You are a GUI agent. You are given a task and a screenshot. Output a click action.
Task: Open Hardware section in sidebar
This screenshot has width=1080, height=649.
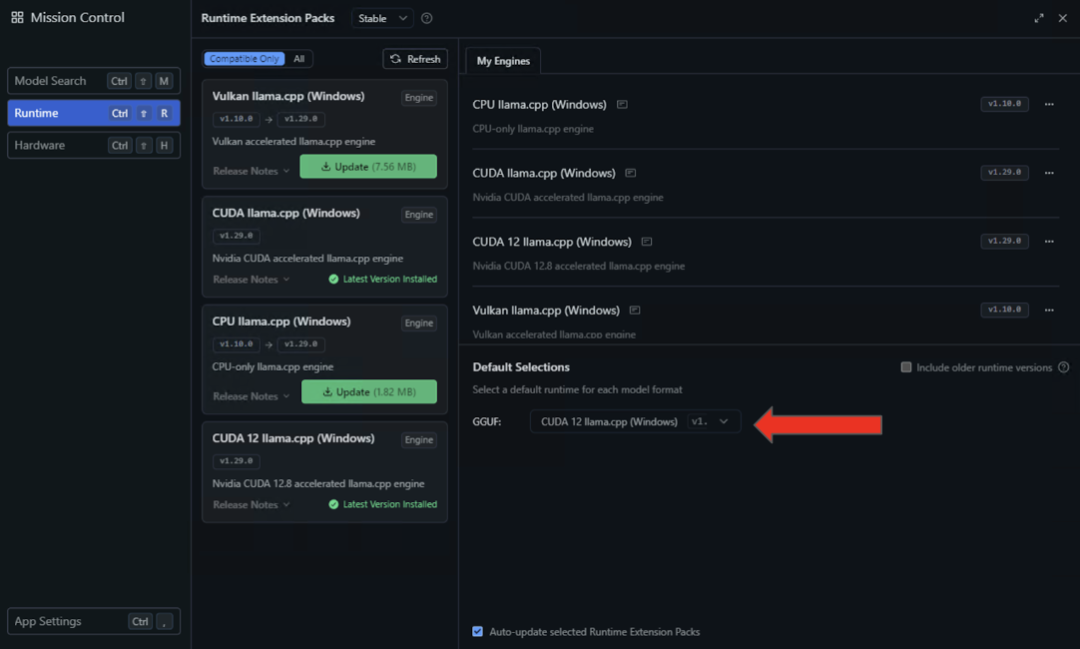click(93, 145)
